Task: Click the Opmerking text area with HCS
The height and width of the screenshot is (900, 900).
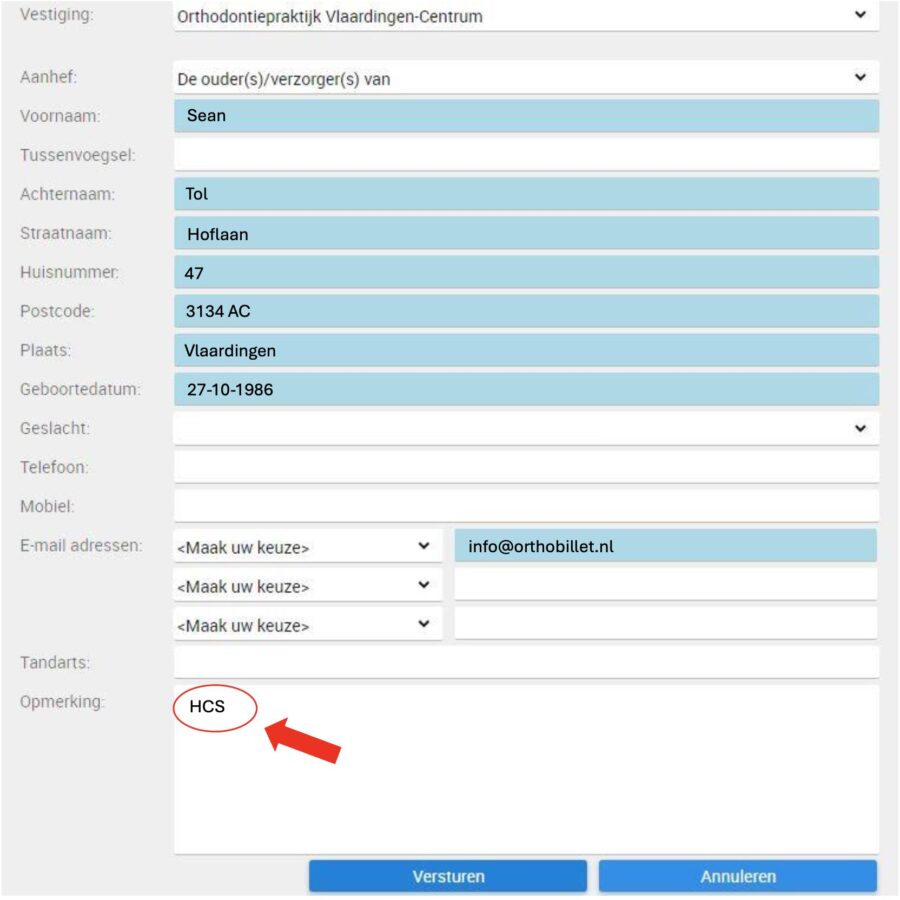Action: (526, 770)
